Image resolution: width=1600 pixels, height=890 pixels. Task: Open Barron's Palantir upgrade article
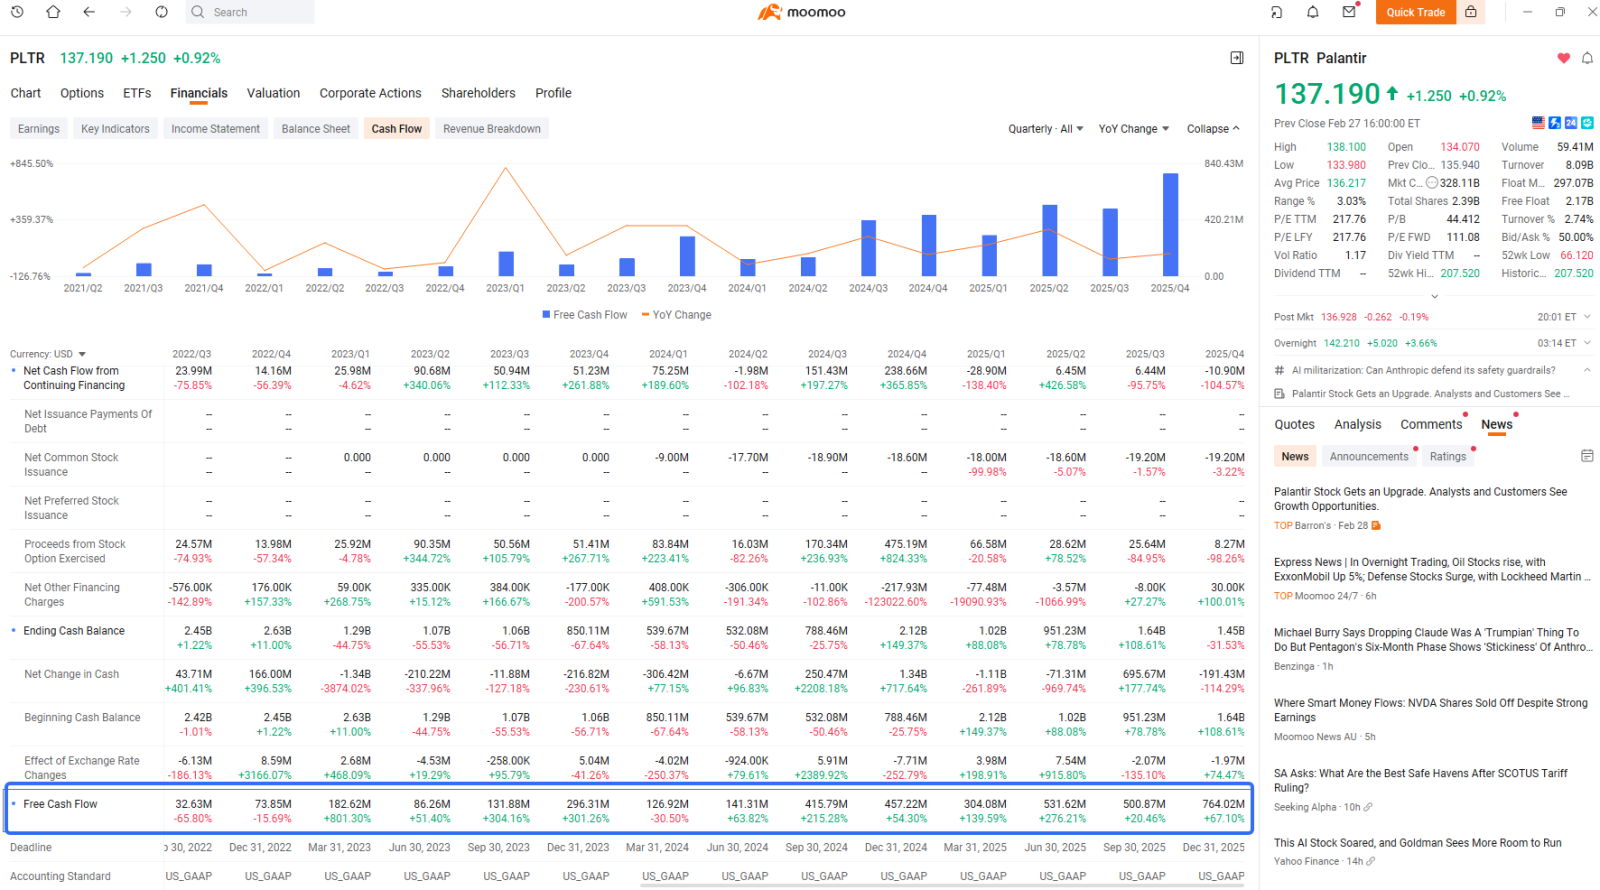(1420, 499)
